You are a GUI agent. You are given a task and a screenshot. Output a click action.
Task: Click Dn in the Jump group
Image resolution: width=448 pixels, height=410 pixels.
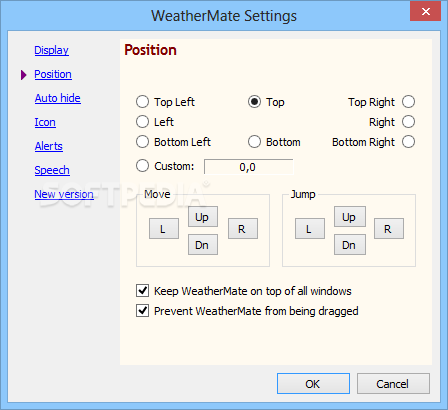pyautogui.click(x=350, y=245)
